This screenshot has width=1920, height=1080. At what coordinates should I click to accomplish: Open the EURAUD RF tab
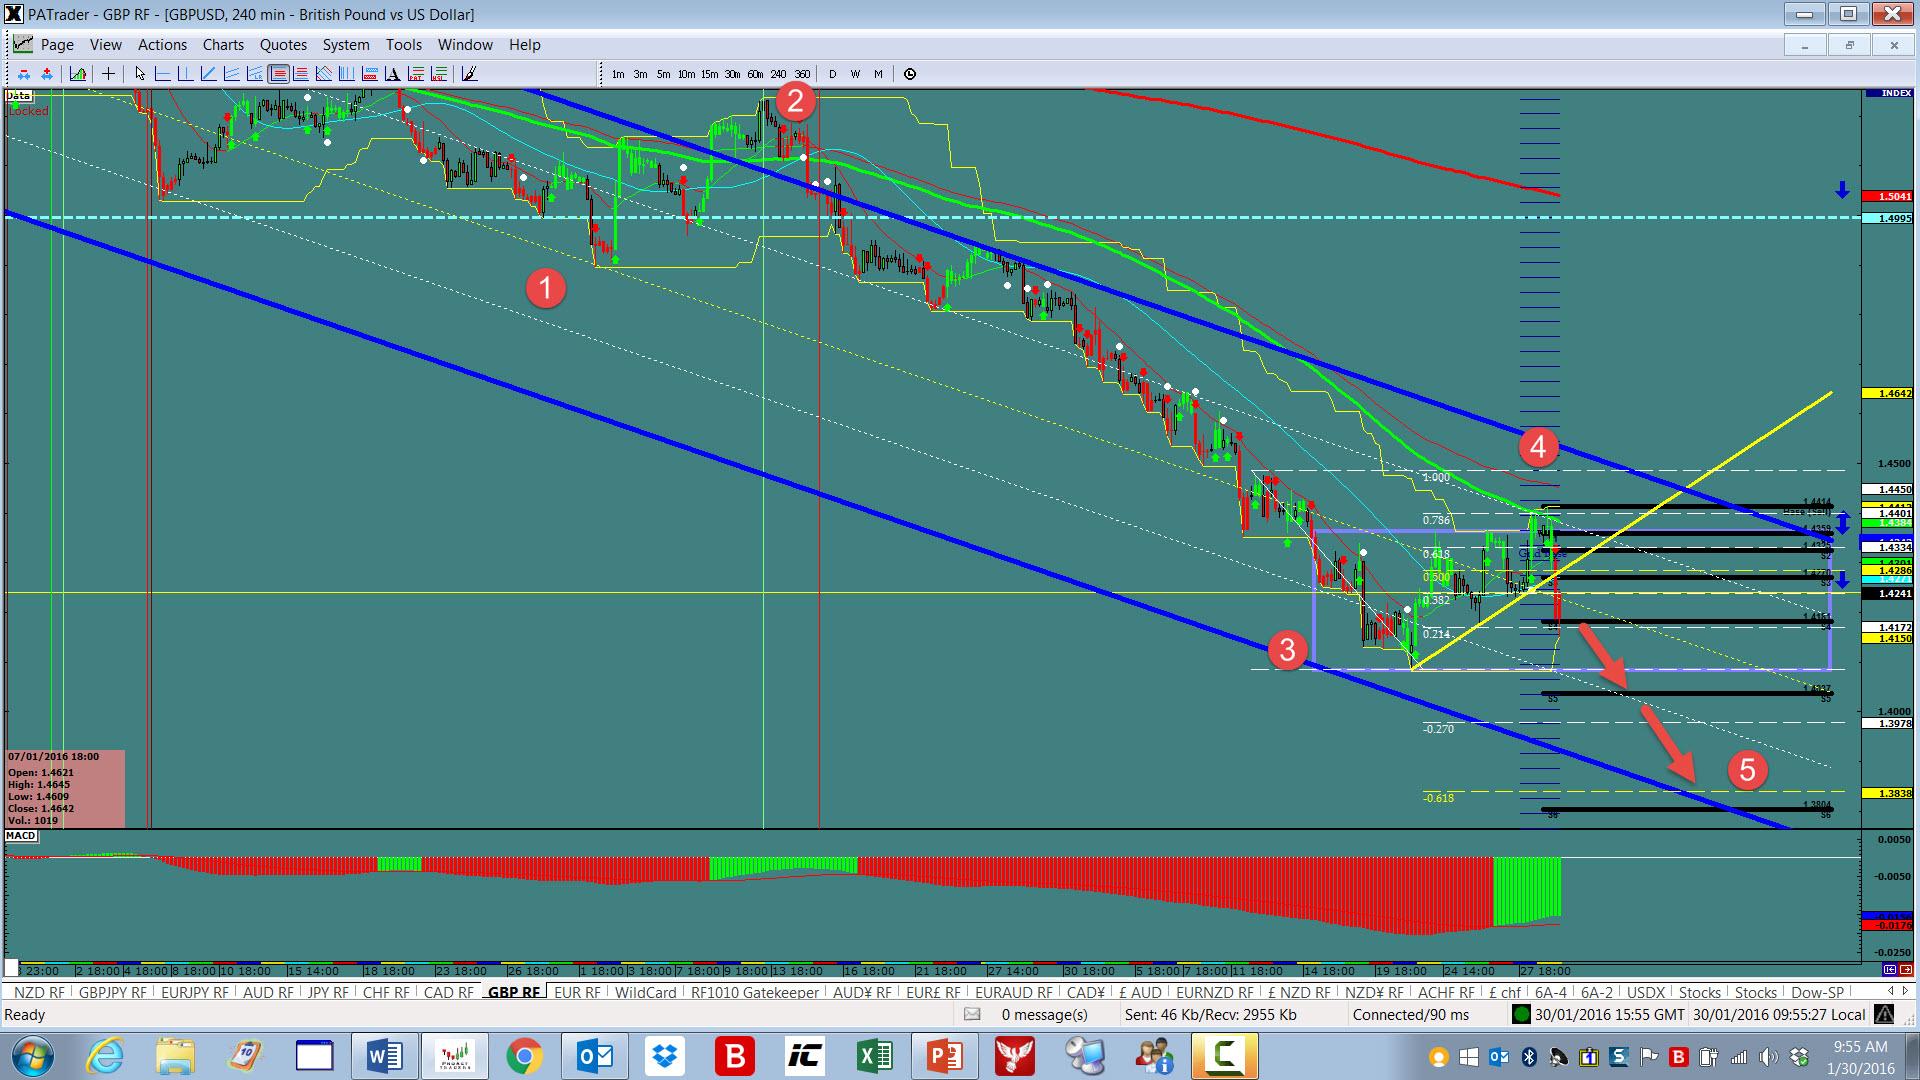(1014, 993)
